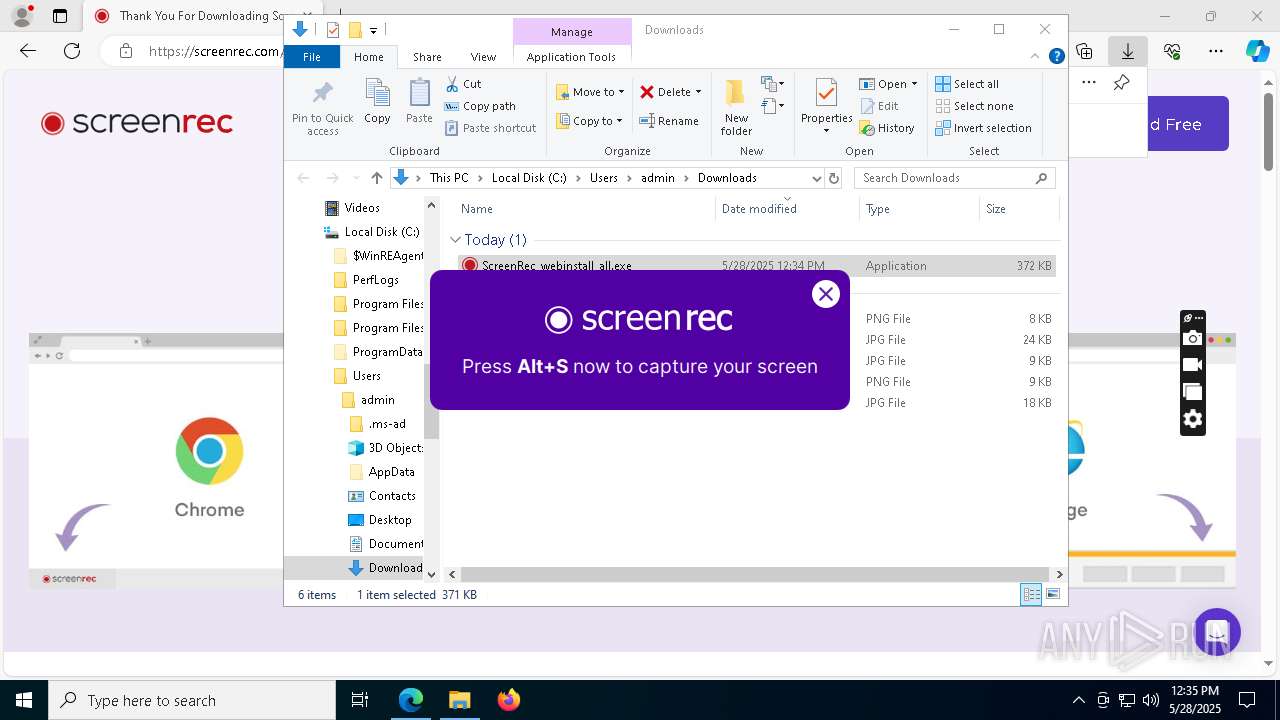
Task: Open Copy to dropdown
Action: click(589, 121)
